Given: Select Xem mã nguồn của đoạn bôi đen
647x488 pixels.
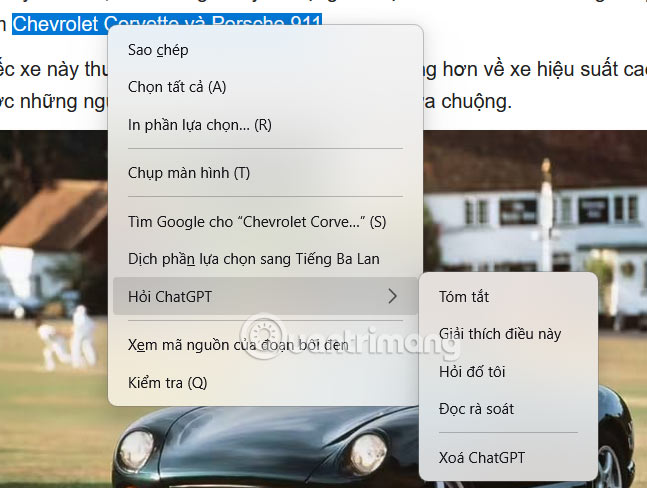Looking at the screenshot, I should coord(265,345).
